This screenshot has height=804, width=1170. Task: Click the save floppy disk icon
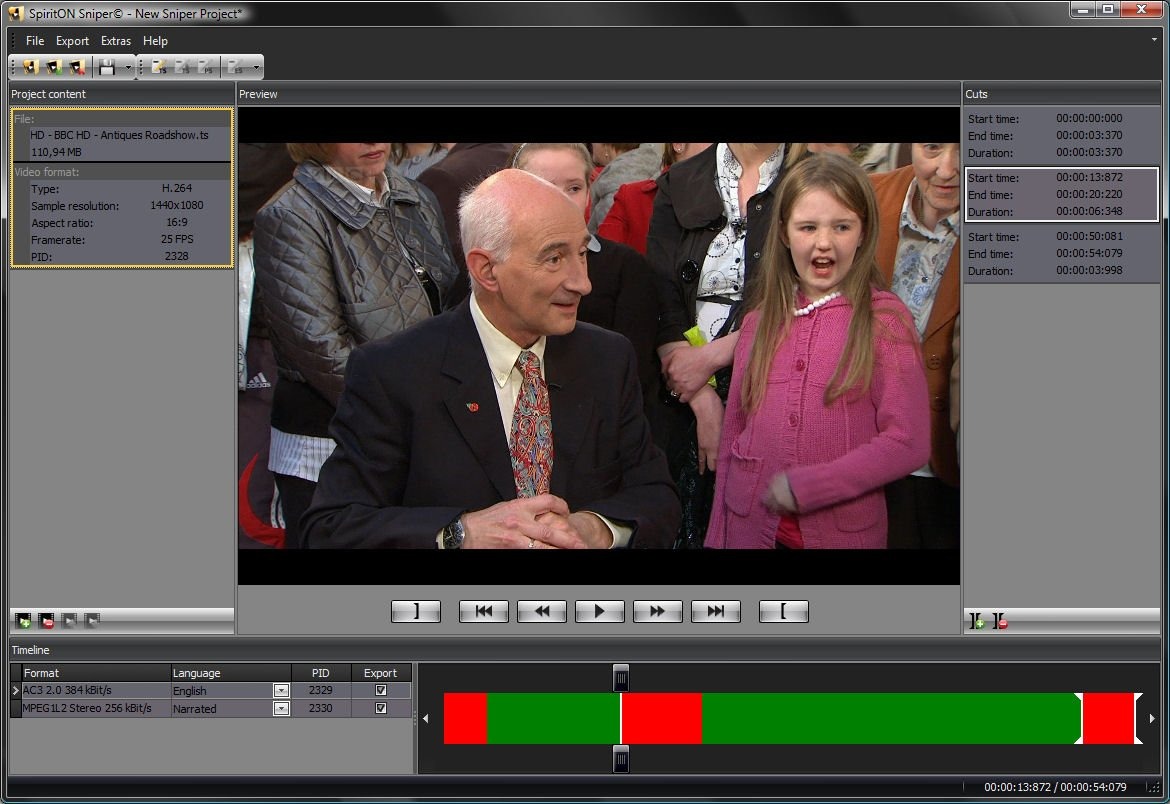[107, 67]
